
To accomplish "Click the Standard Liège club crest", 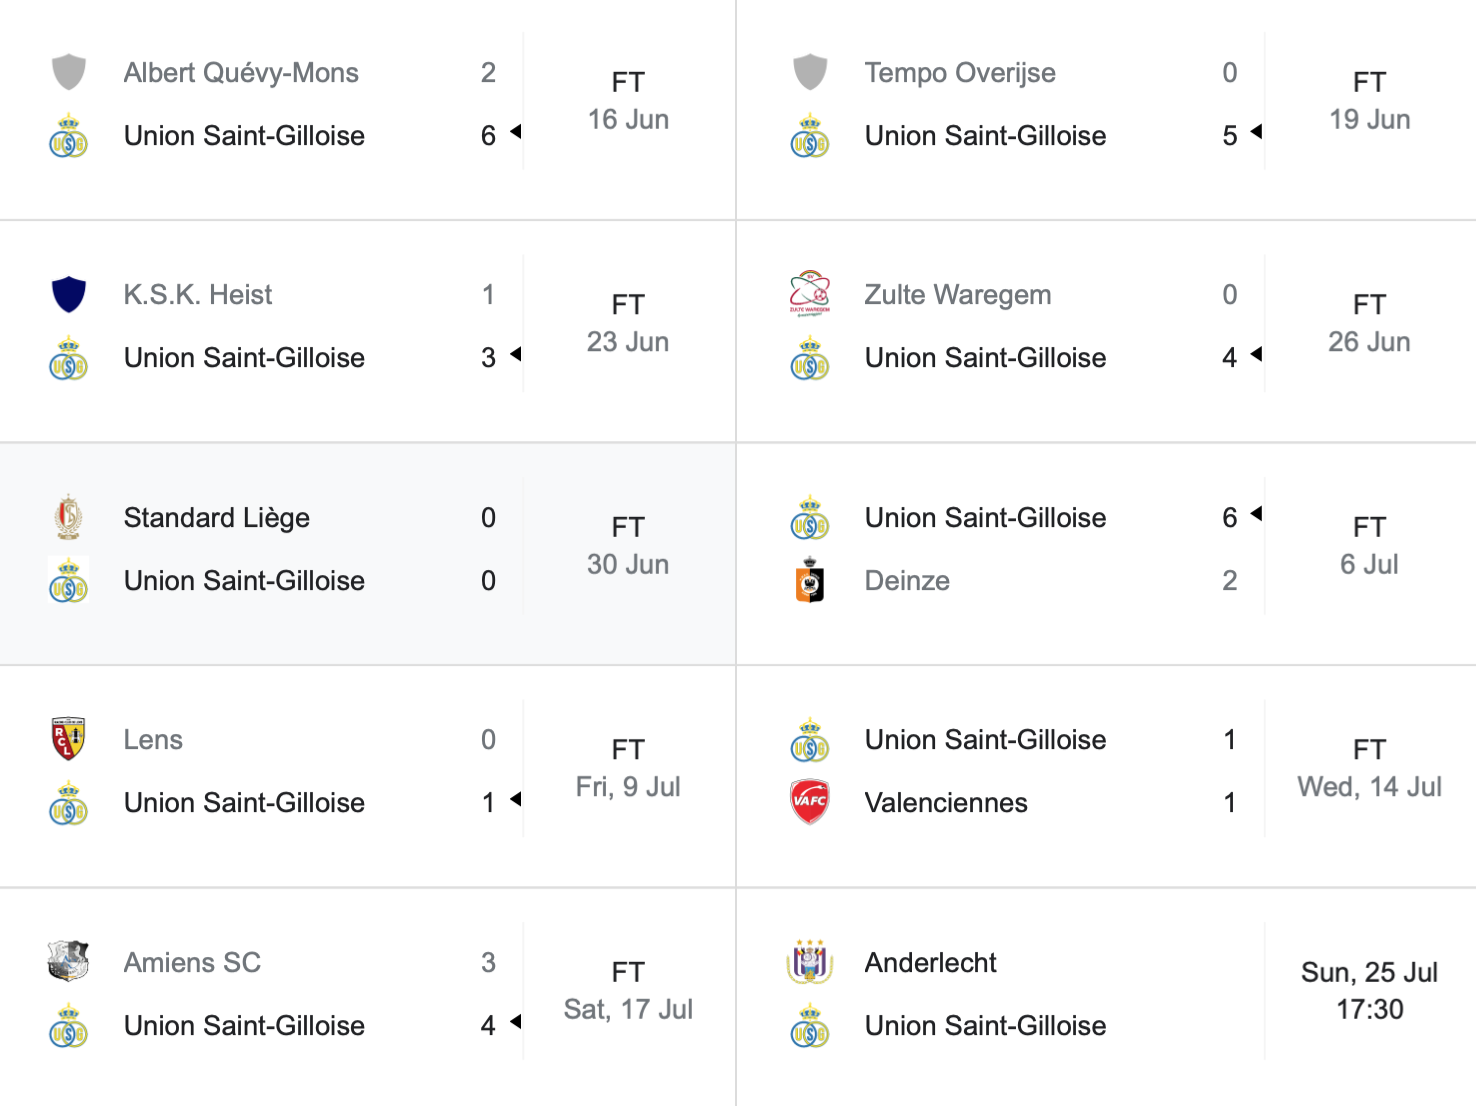I will (x=68, y=517).
